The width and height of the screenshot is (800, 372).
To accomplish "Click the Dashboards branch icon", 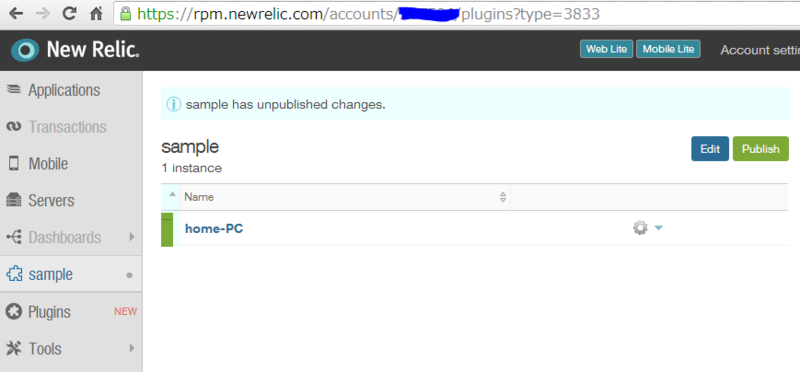I will point(14,237).
